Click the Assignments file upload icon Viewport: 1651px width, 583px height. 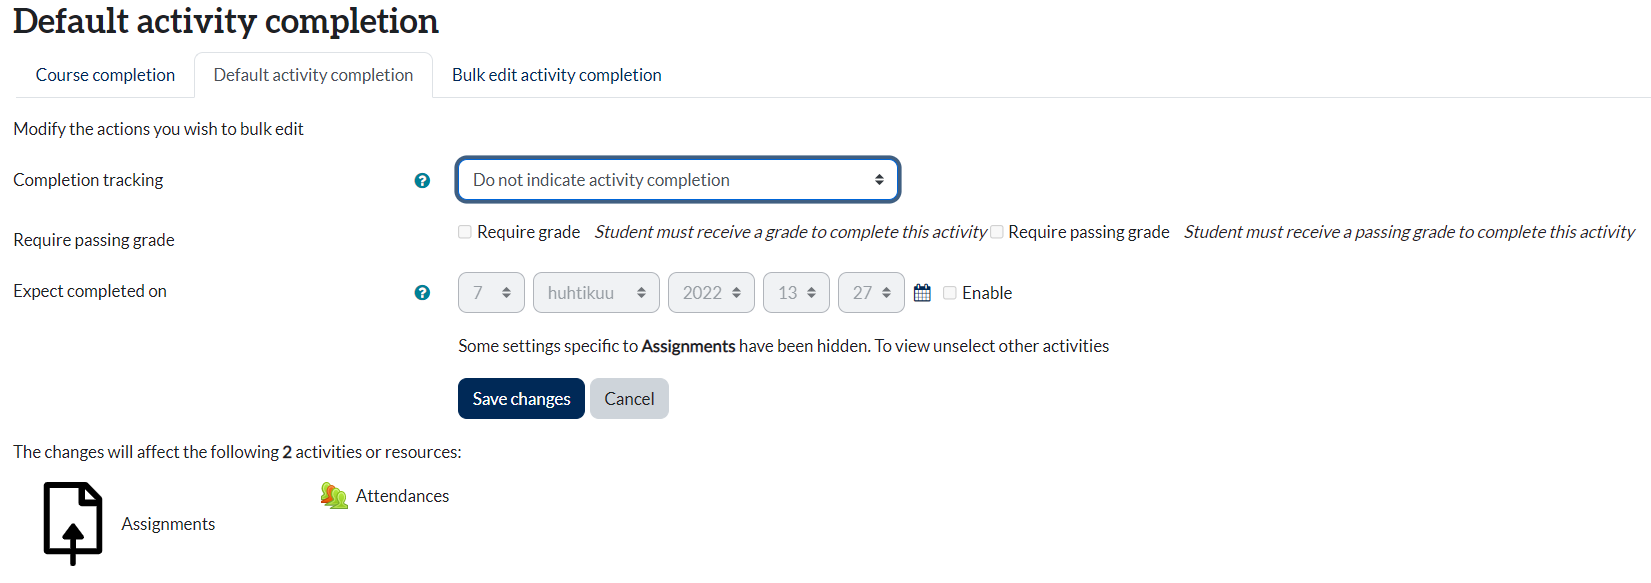click(x=73, y=523)
